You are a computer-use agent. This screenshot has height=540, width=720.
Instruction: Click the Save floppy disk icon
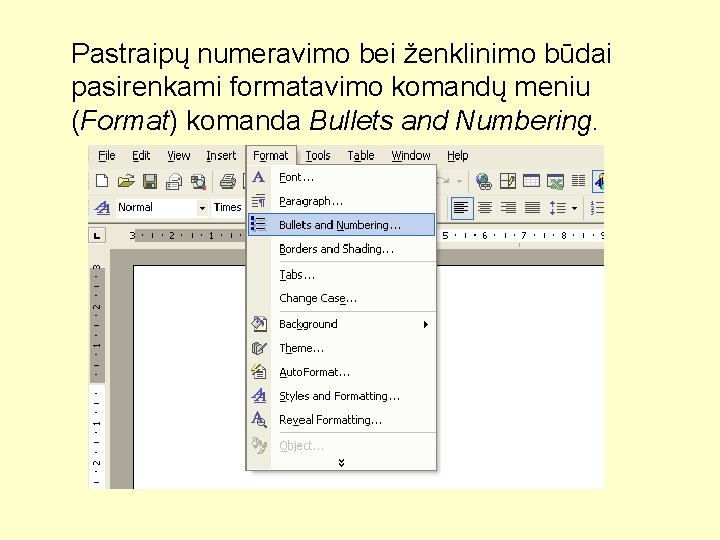(150, 181)
